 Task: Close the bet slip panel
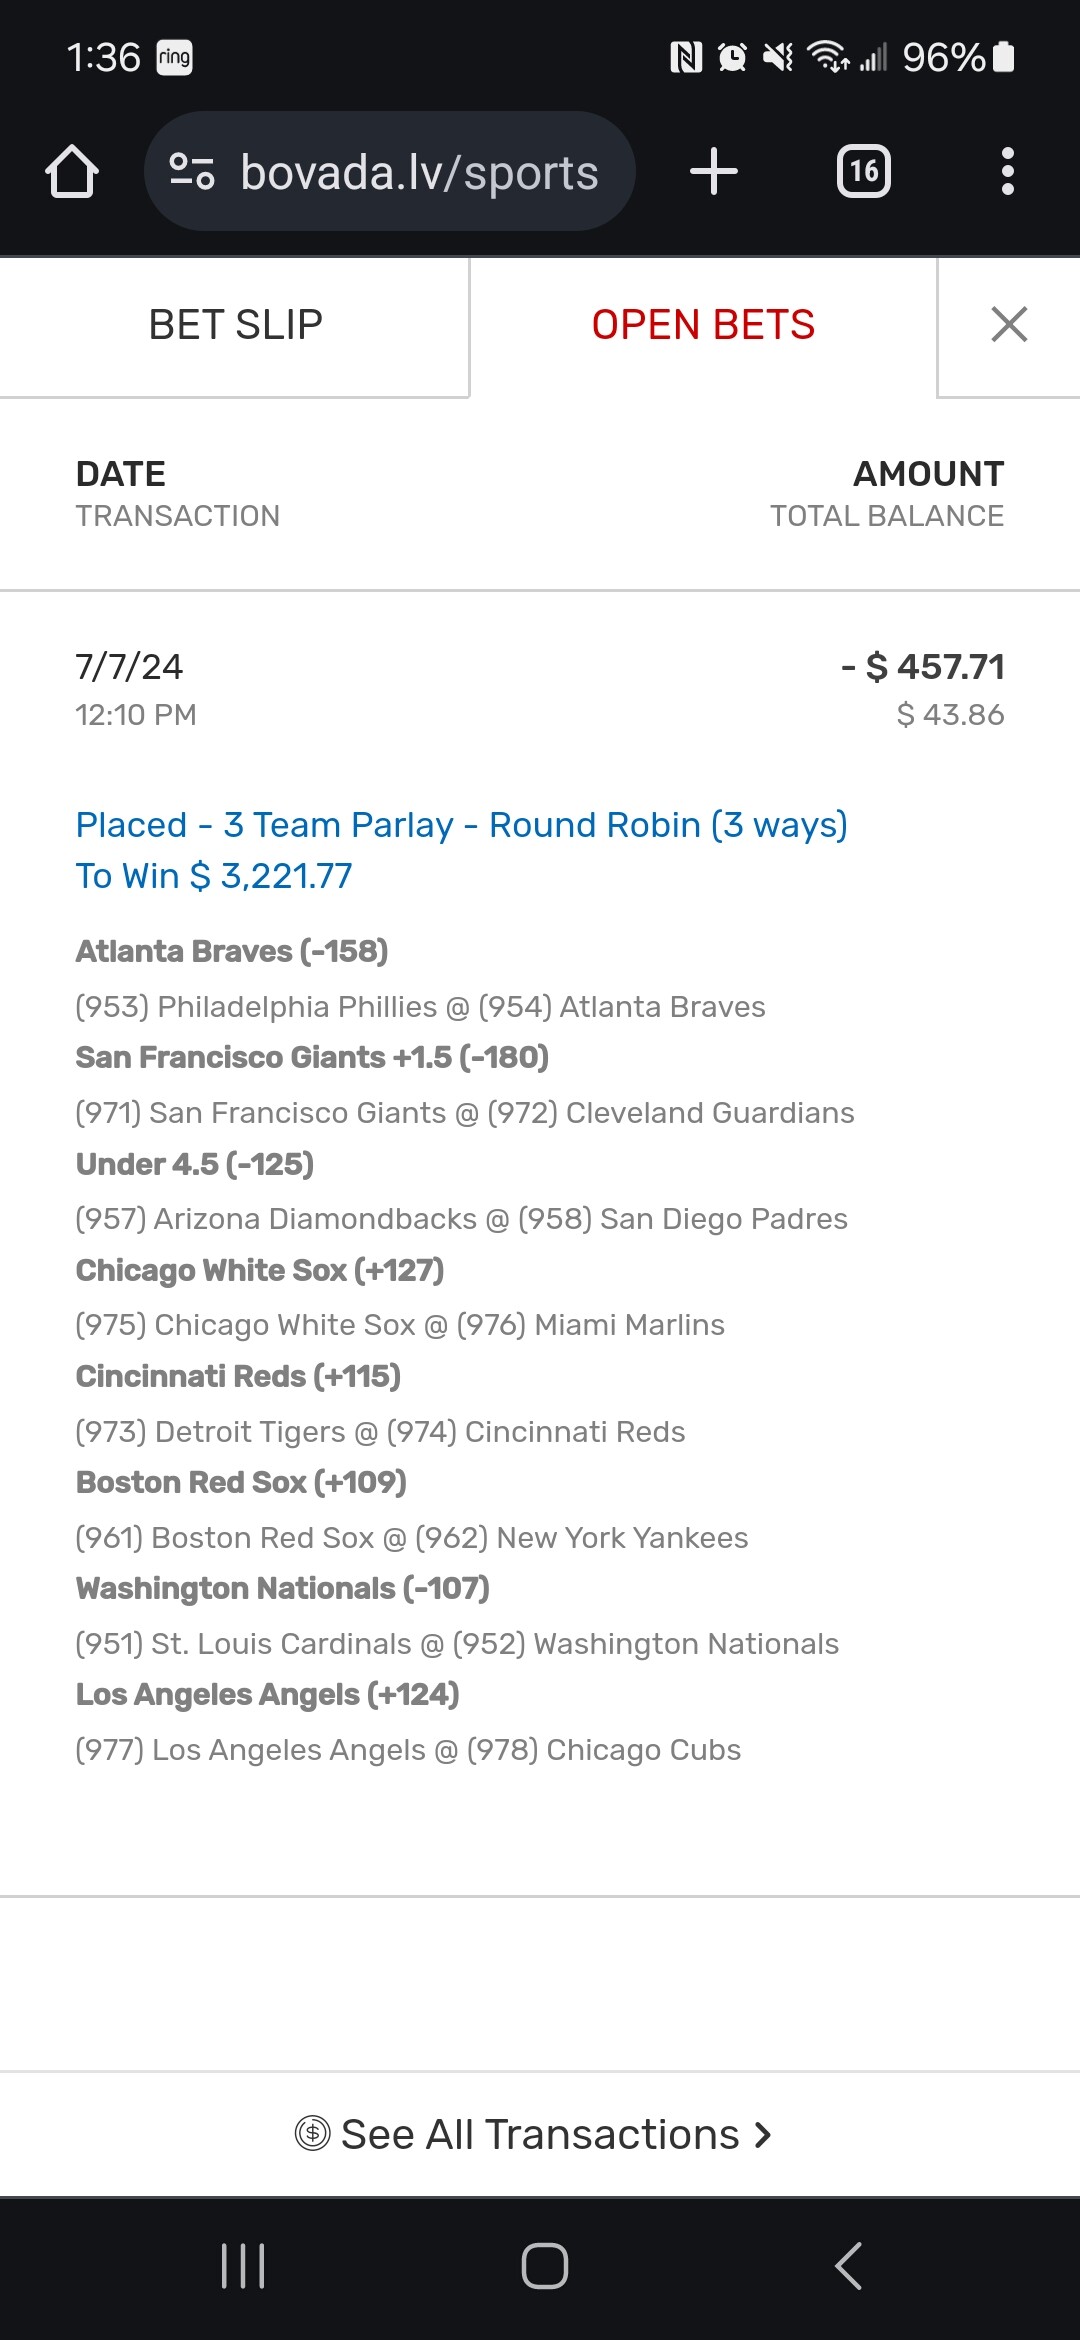(1008, 325)
